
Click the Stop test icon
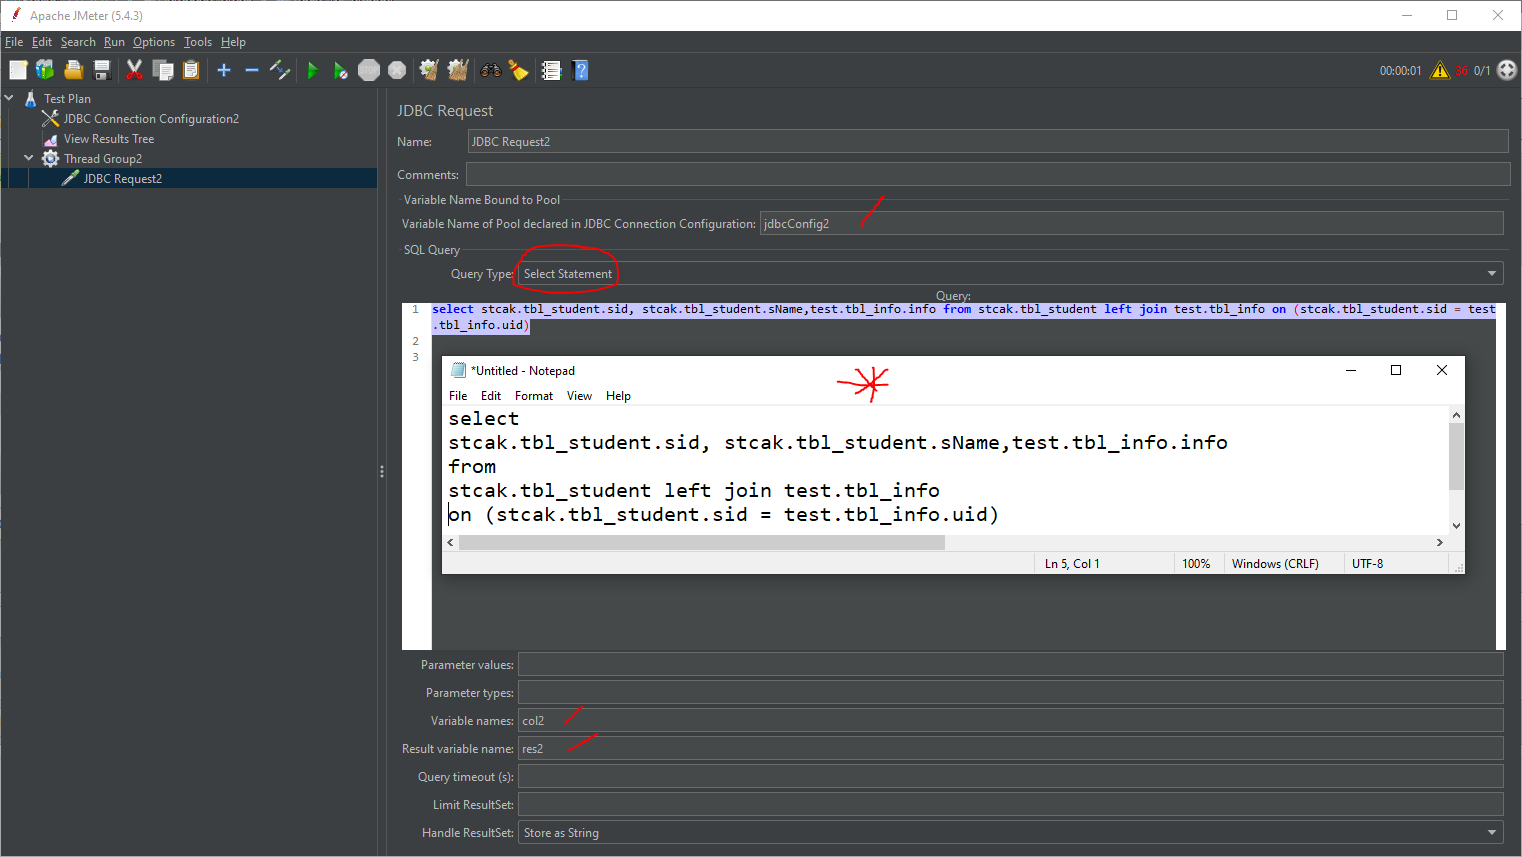pos(369,70)
